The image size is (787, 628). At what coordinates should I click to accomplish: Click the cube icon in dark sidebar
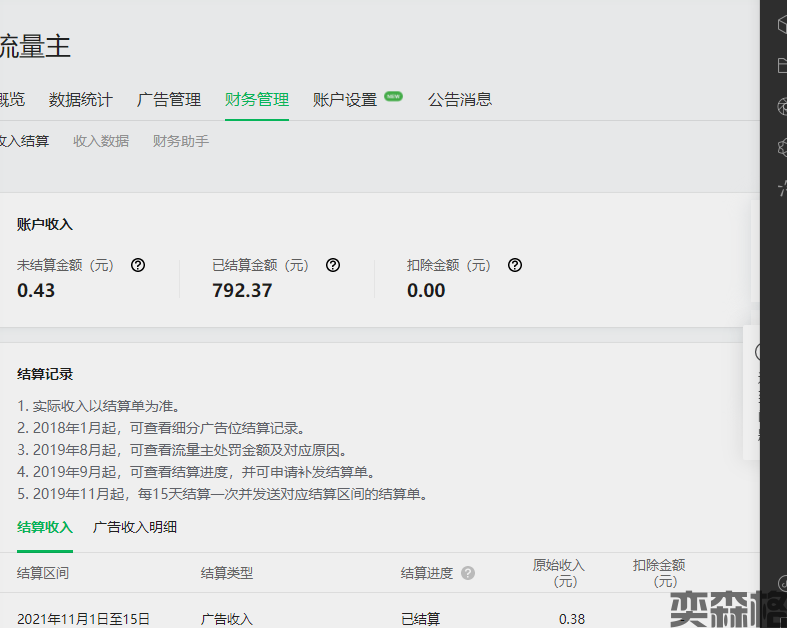(x=781, y=25)
